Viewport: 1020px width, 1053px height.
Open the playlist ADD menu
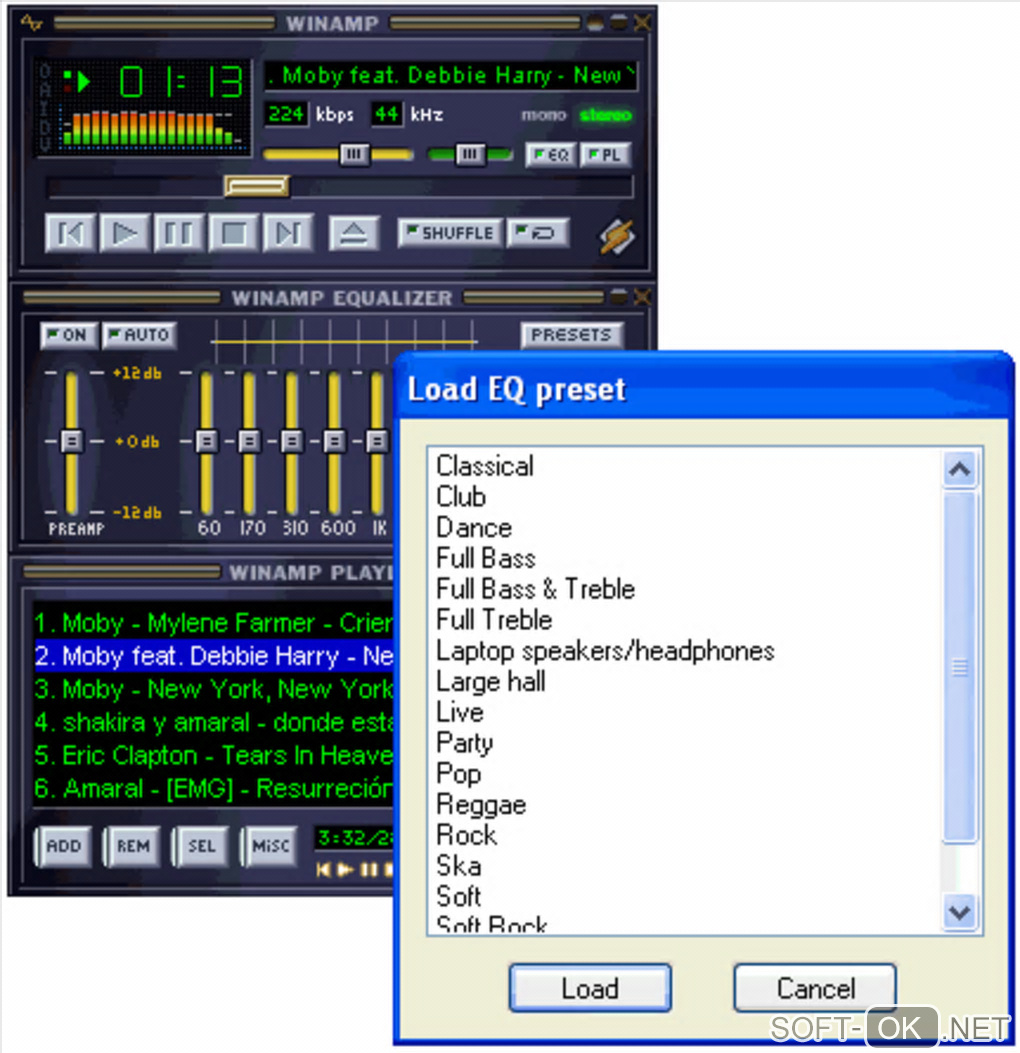pos(63,846)
